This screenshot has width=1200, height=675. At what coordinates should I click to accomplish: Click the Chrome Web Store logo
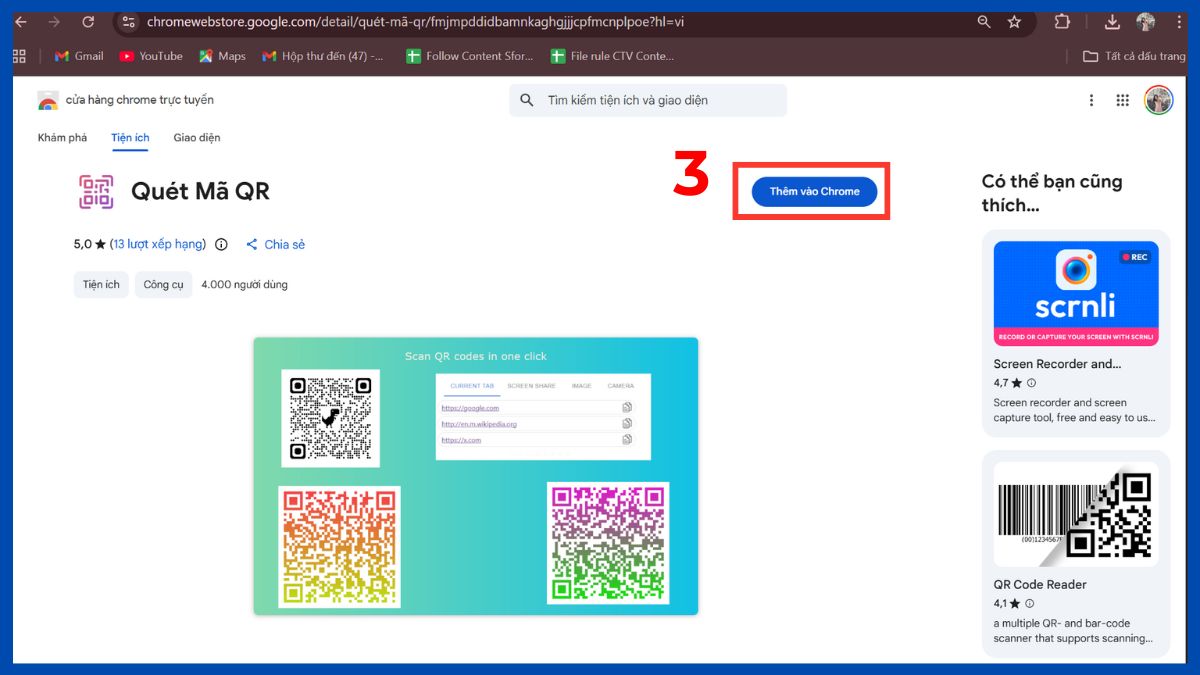pos(48,100)
